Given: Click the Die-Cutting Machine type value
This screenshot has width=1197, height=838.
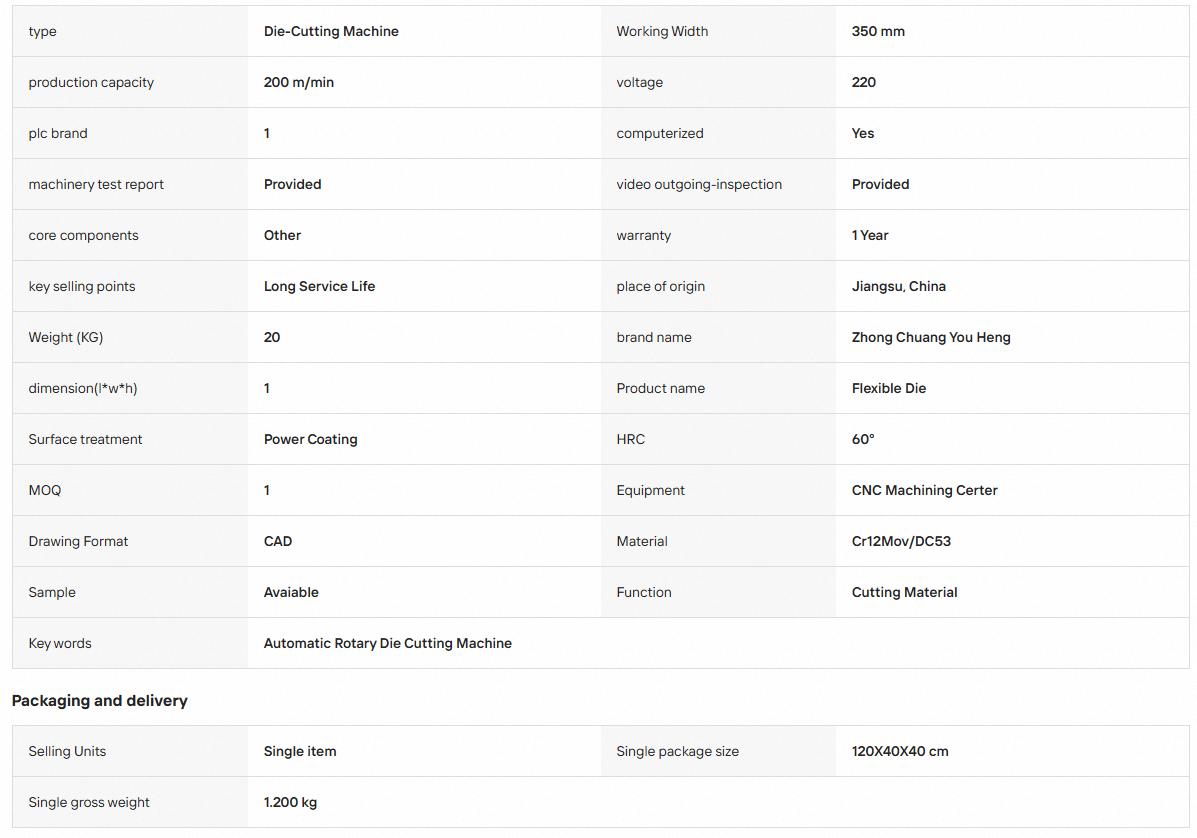Looking at the screenshot, I should tap(331, 31).
